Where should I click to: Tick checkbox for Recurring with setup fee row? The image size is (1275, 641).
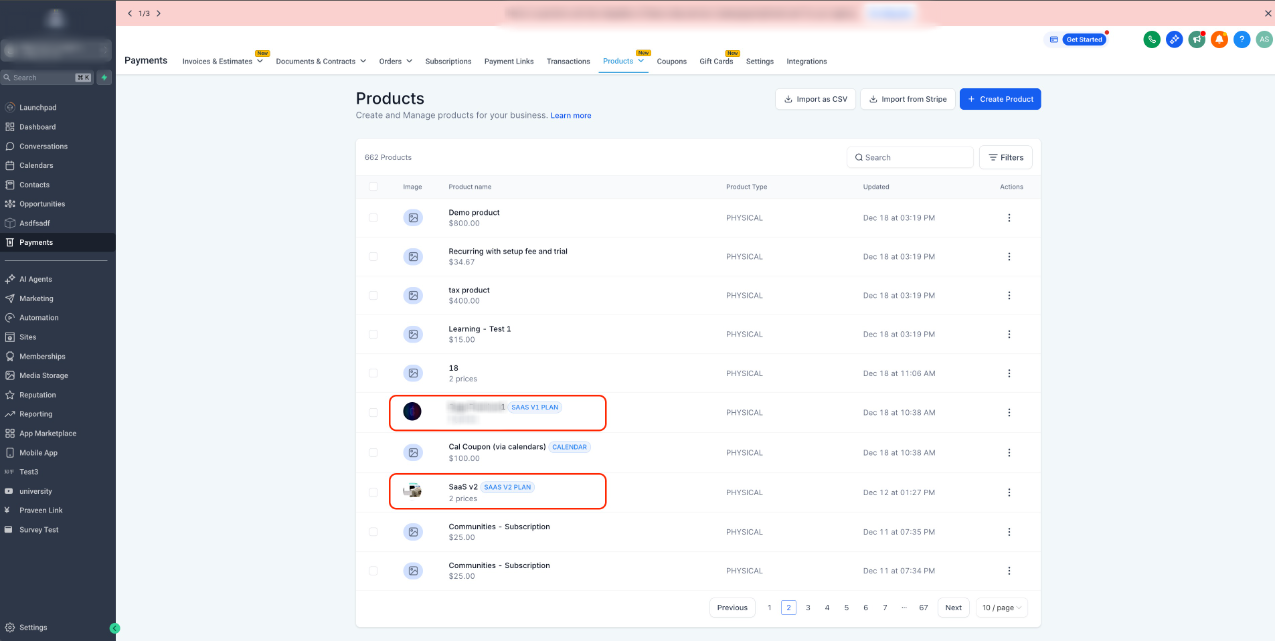tap(373, 256)
